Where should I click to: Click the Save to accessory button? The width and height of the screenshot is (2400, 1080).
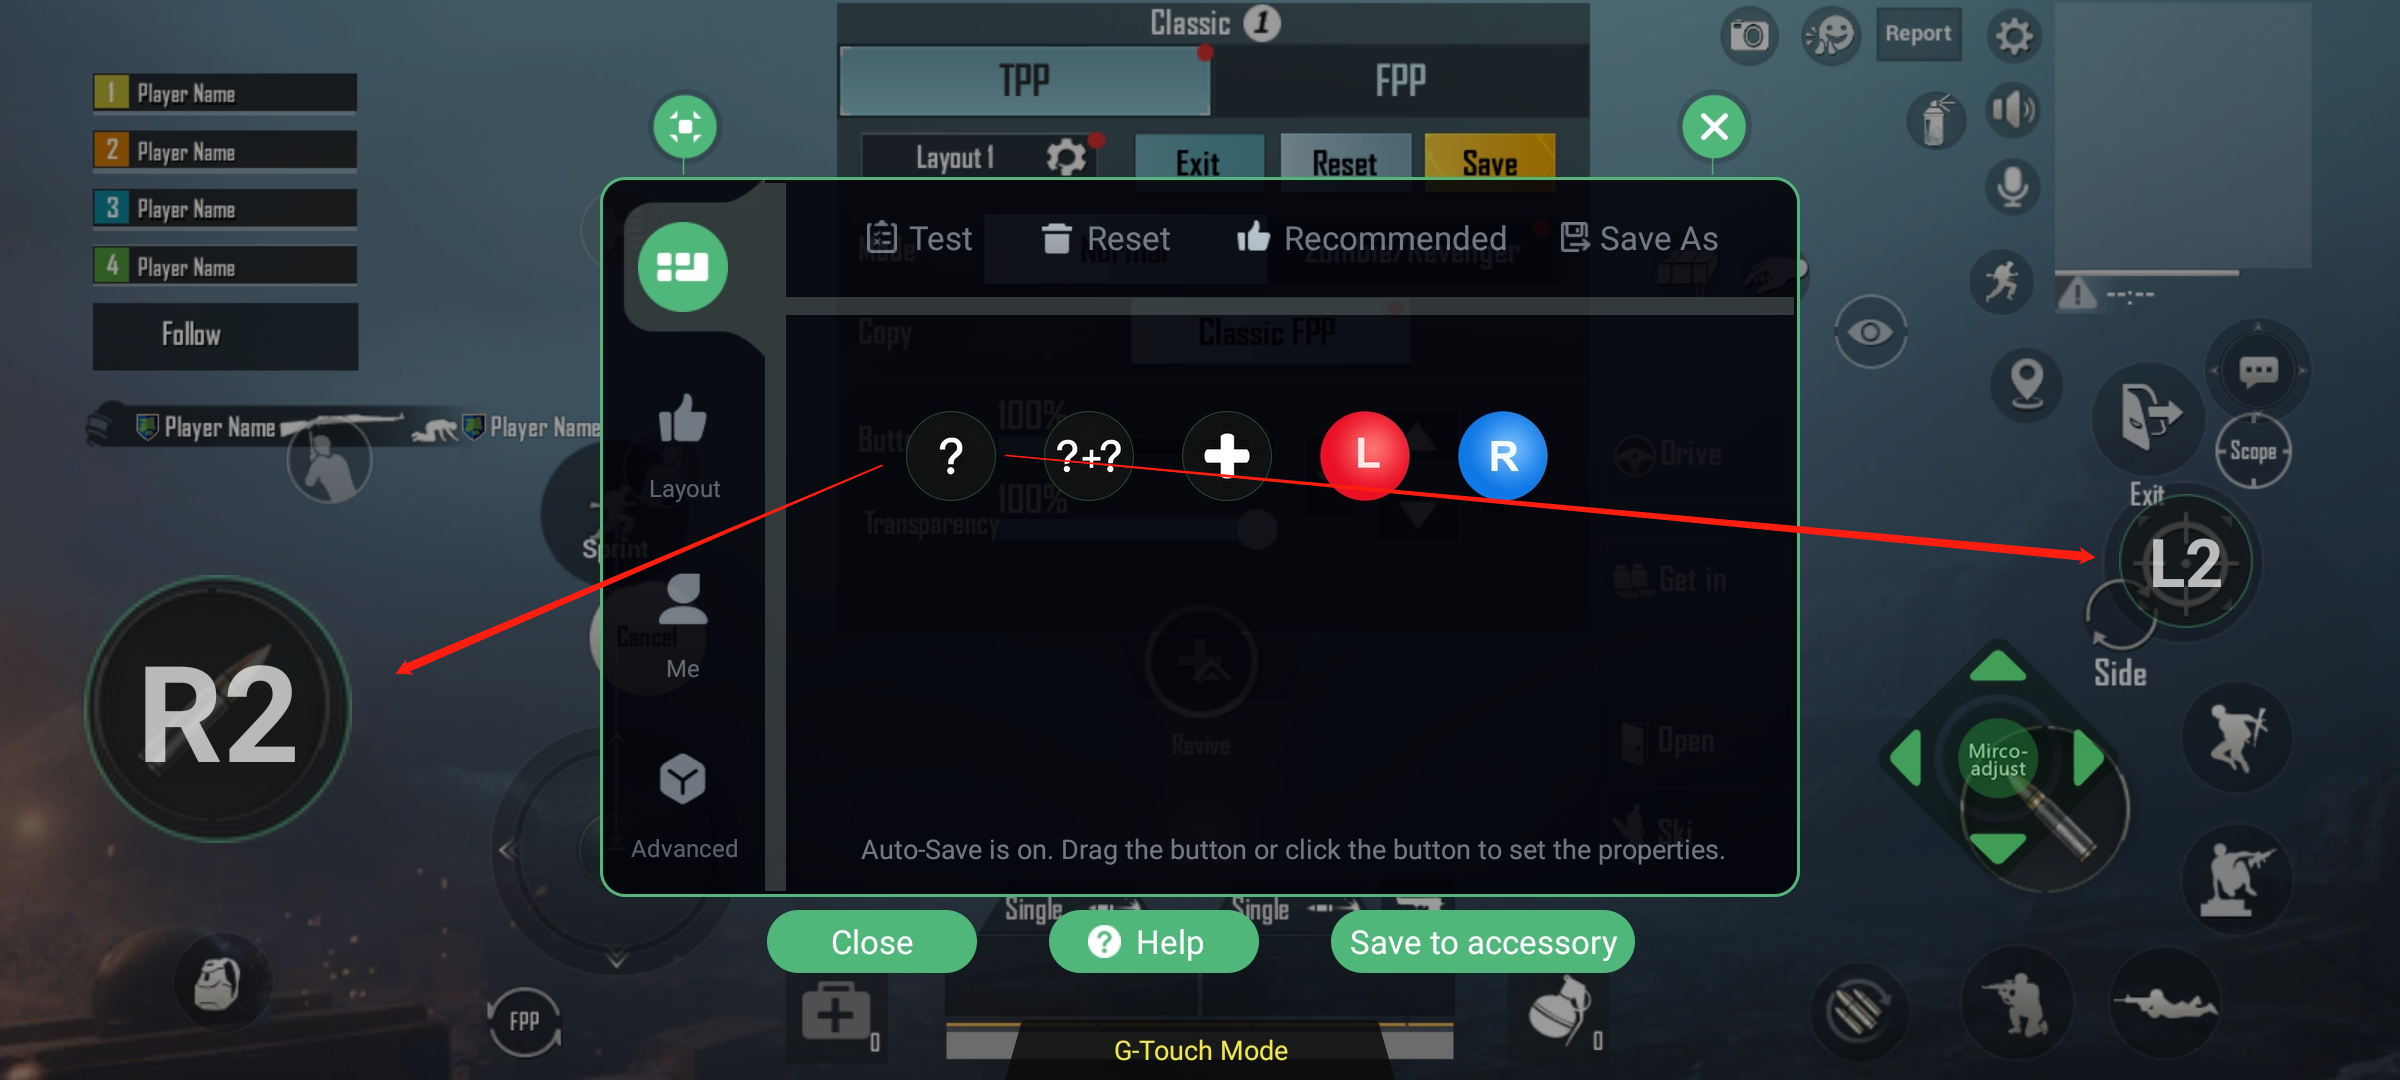[x=1483, y=942]
